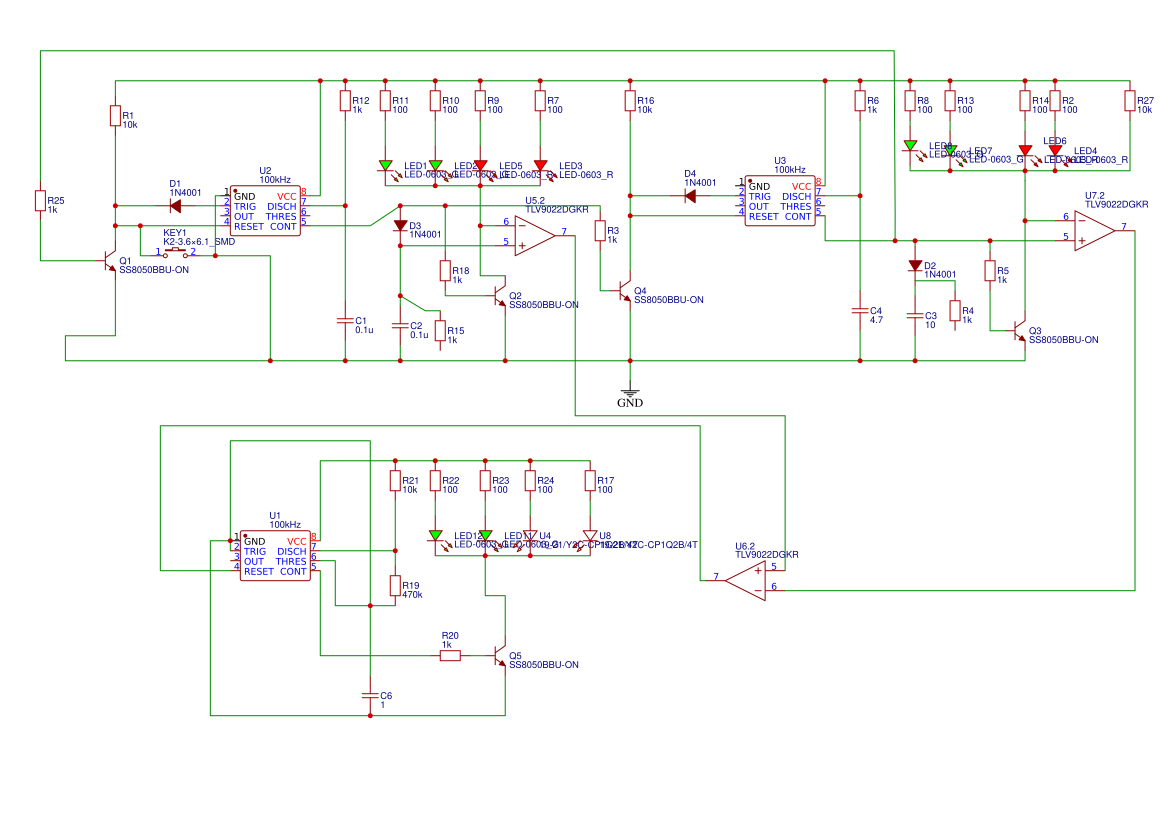Select resistor R15 1k symbol

[441, 330]
